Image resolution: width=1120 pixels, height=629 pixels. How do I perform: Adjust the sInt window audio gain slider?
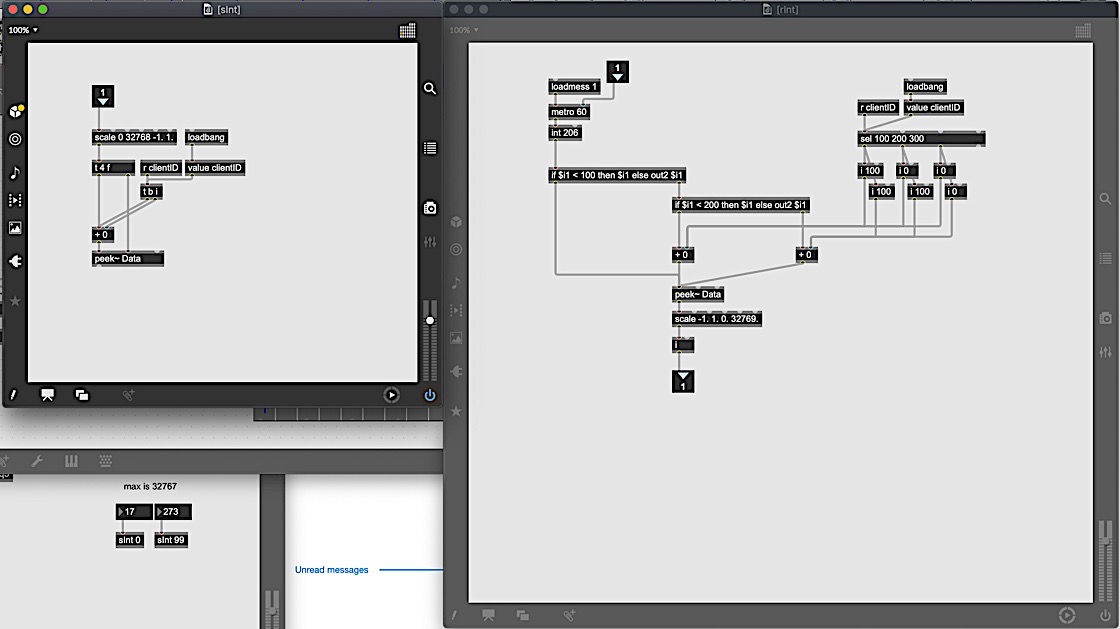coord(430,321)
